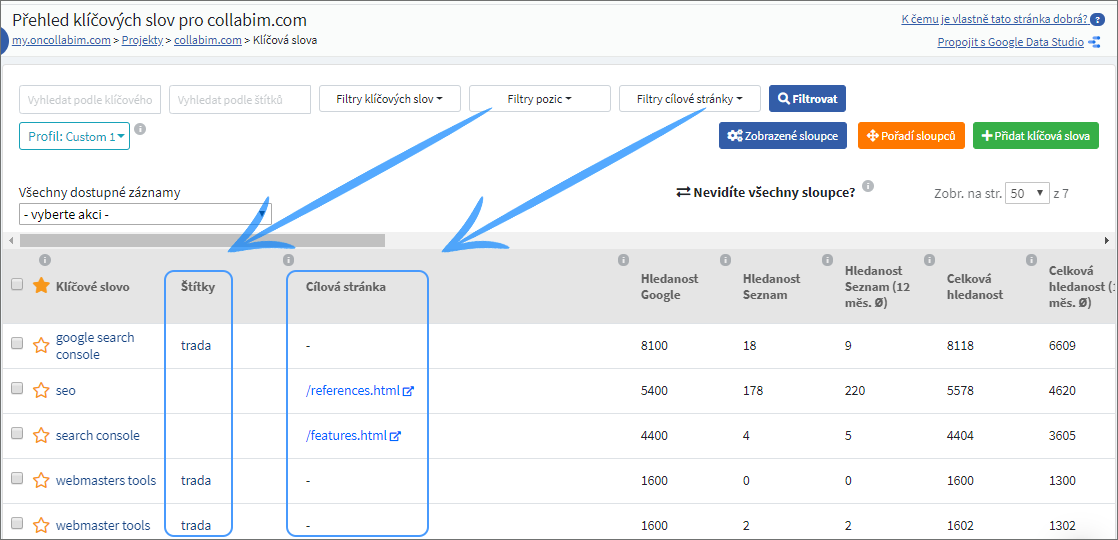Sort by 'Klíčové slovo' column header
Viewport: 1118px width, 540px height.
[x=93, y=287]
